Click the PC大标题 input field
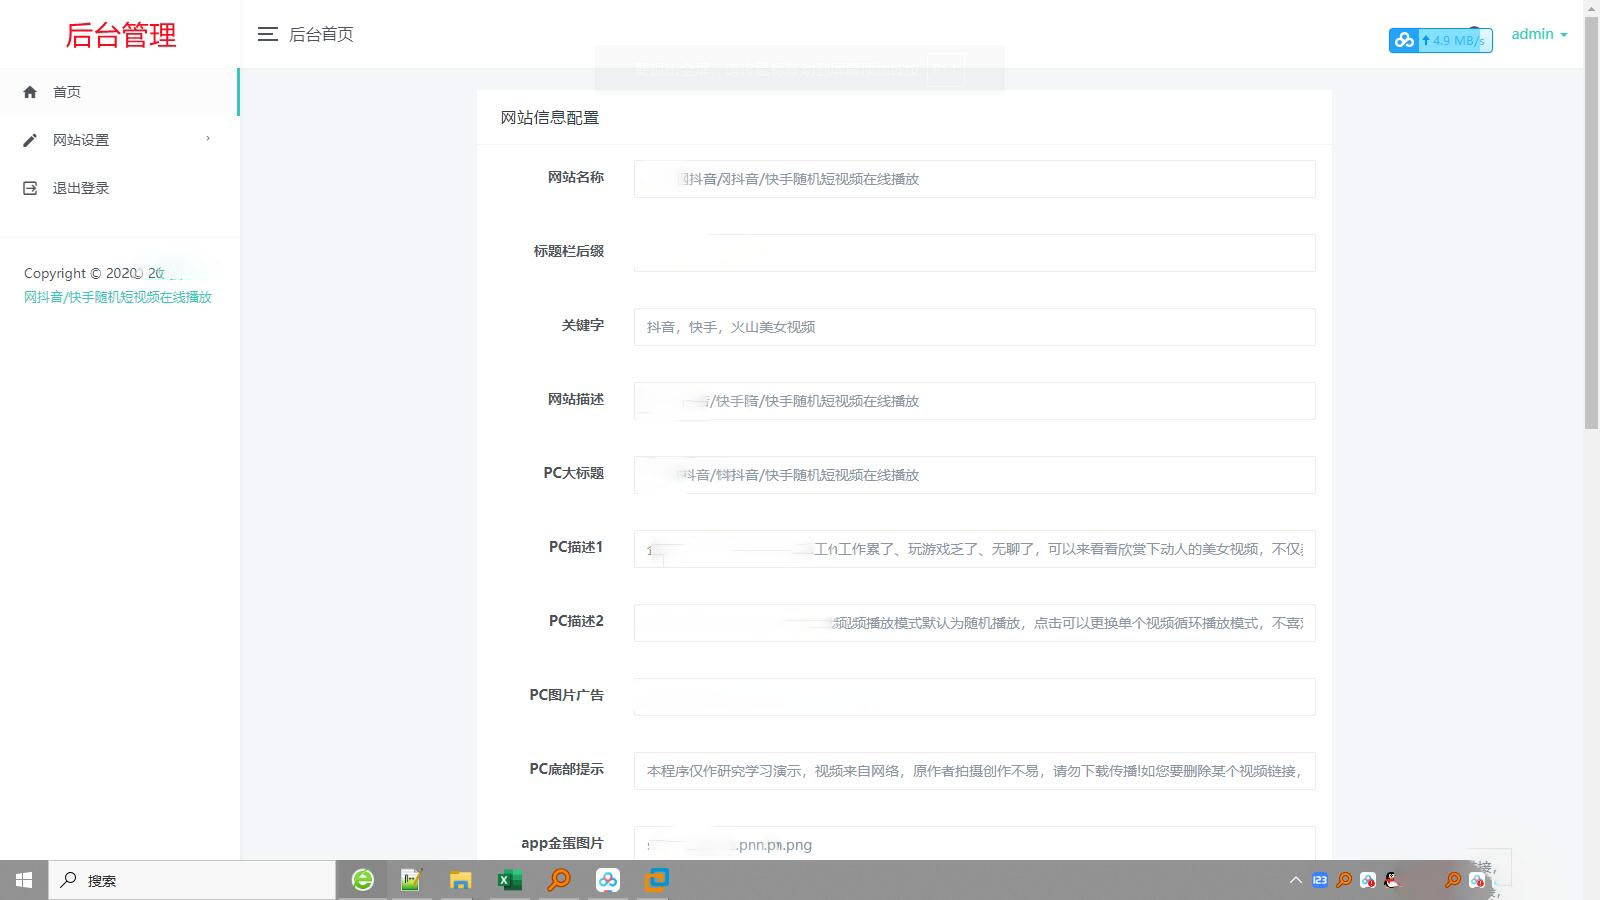The image size is (1600, 900). 974,475
